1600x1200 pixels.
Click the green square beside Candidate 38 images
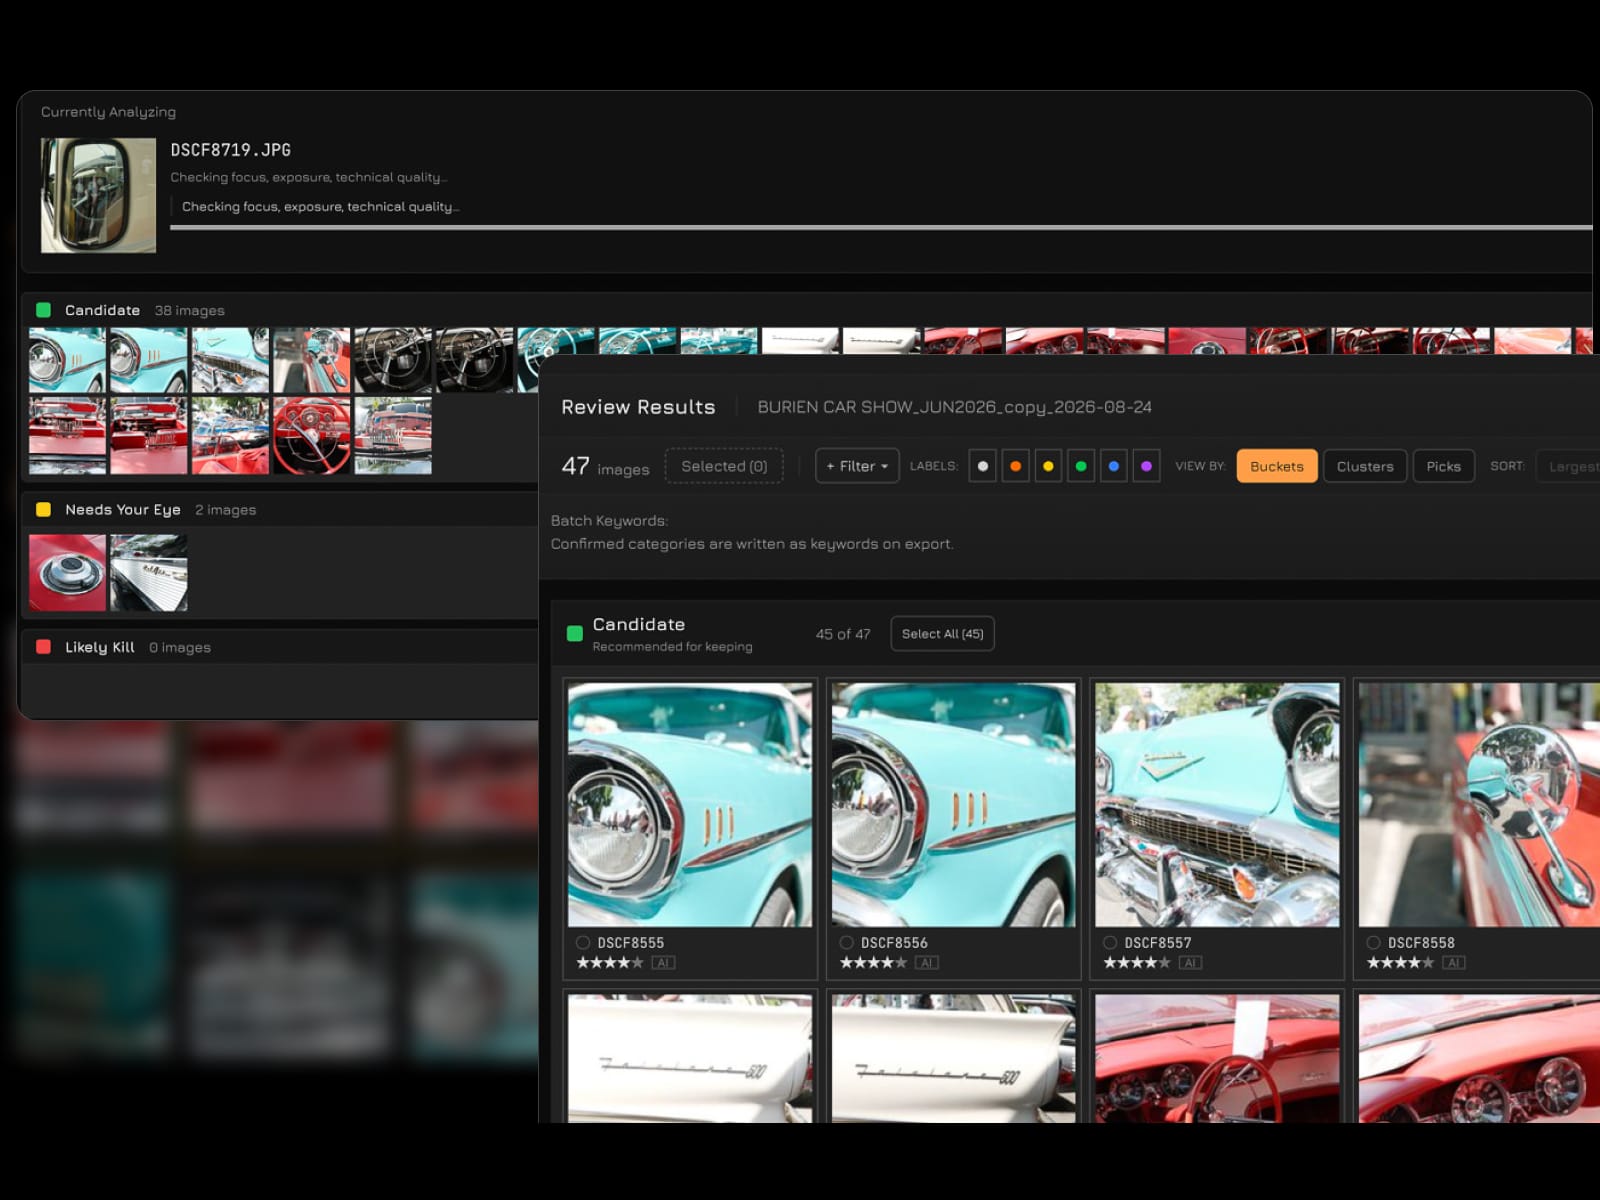[x=44, y=310]
